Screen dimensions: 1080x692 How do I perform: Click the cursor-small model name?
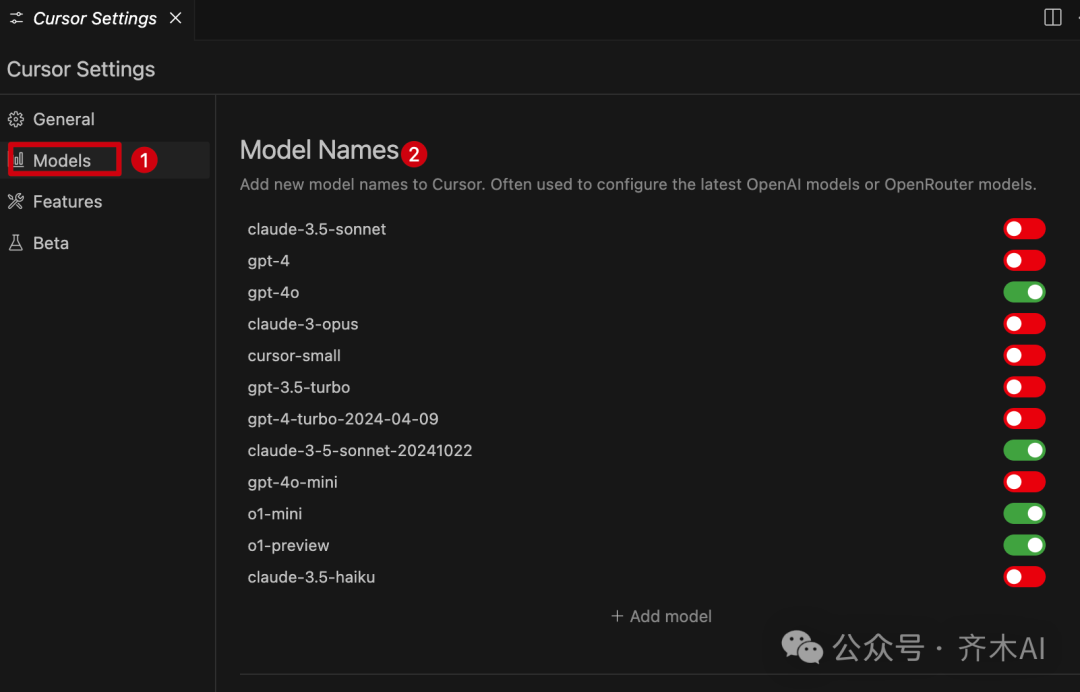(x=294, y=356)
